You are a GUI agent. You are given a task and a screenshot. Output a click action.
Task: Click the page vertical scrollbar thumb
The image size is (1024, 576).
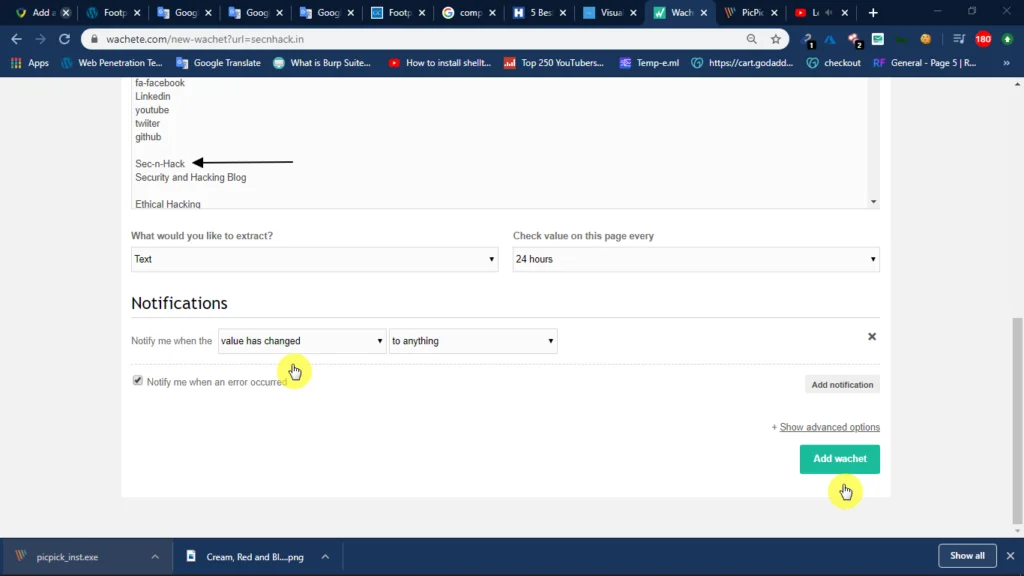pos(1017,421)
